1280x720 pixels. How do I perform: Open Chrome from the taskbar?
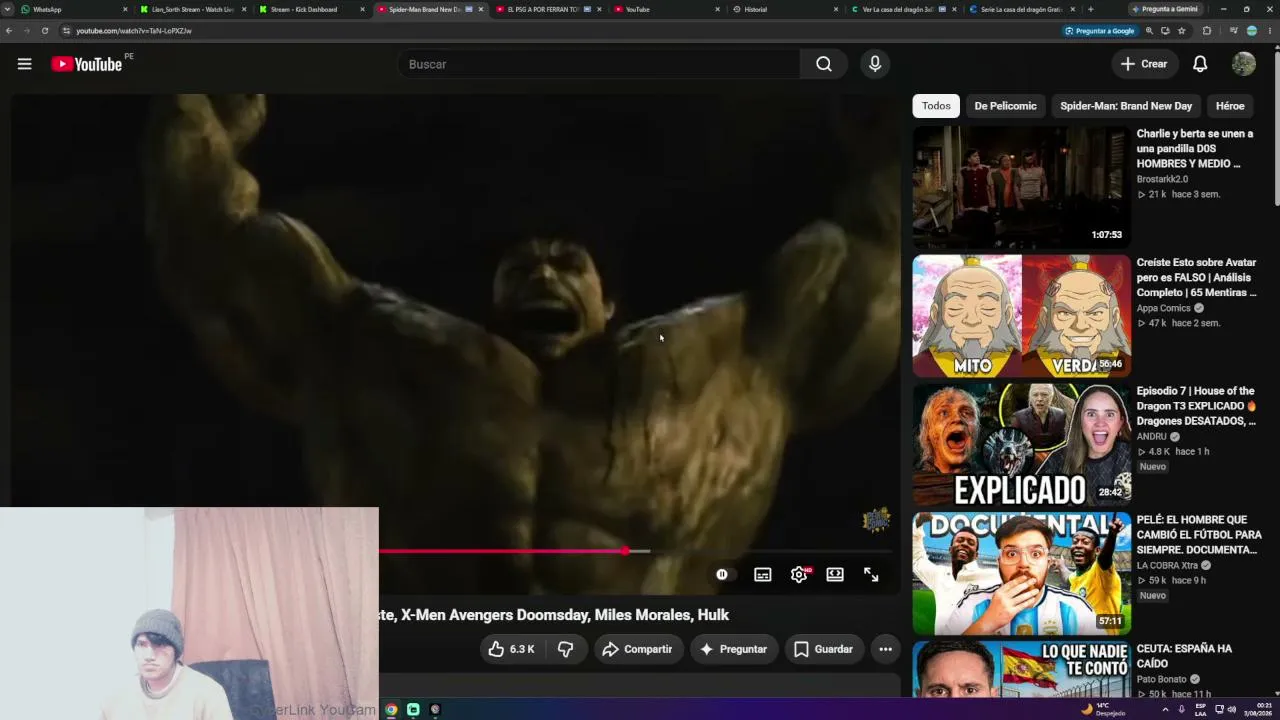(x=391, y=710)
